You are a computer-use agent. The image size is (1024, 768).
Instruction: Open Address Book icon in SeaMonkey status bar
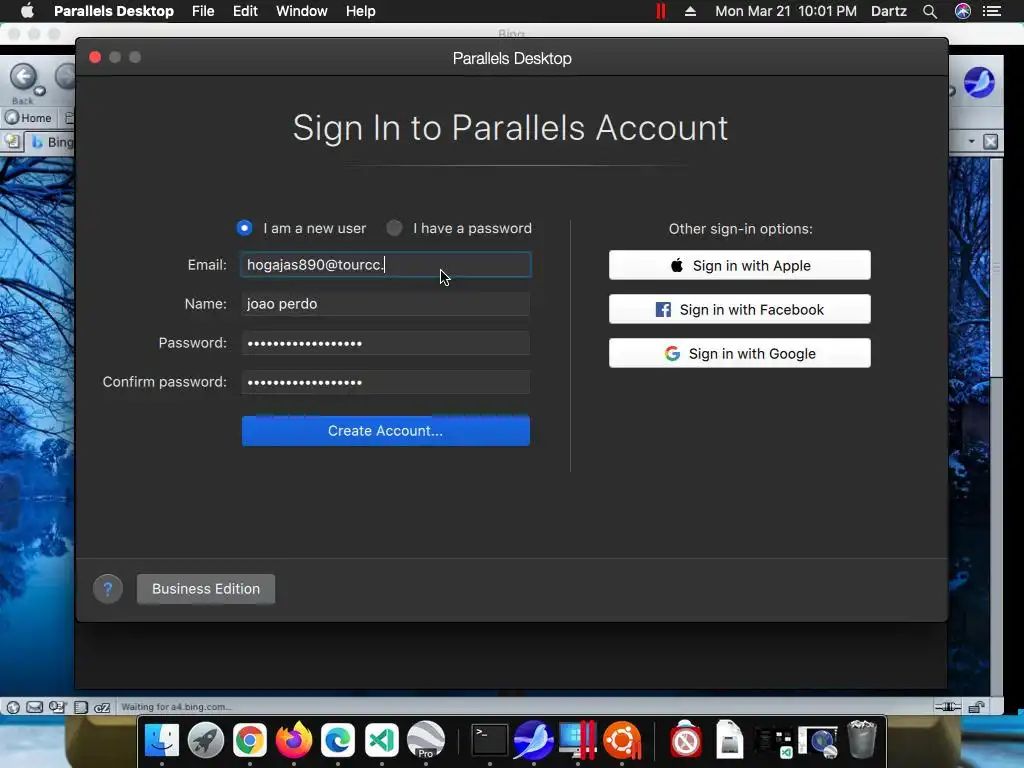80,707
